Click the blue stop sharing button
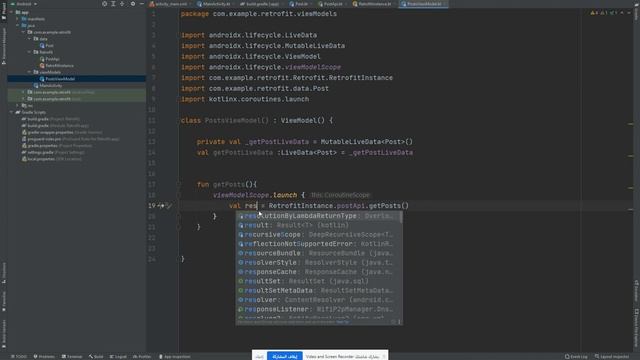640x360 pixels. pyautogui.click(x=284, y=356)
